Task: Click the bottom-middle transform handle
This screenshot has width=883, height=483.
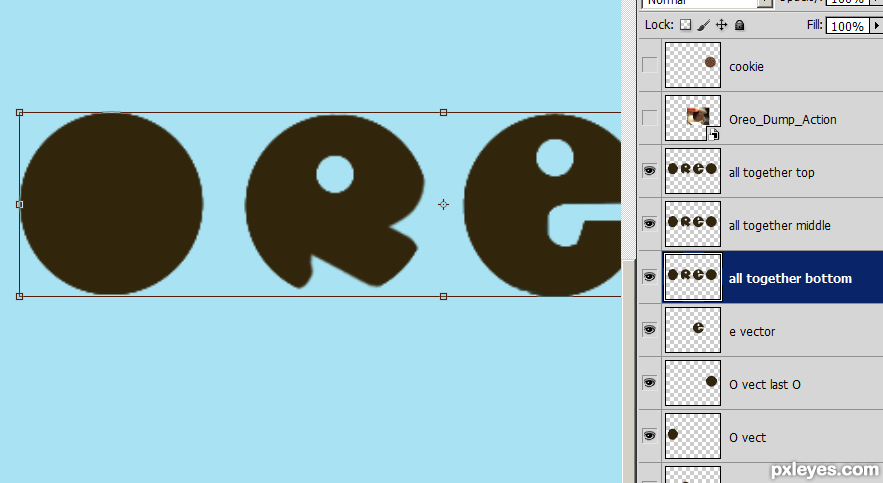Action: click(443, 296)
